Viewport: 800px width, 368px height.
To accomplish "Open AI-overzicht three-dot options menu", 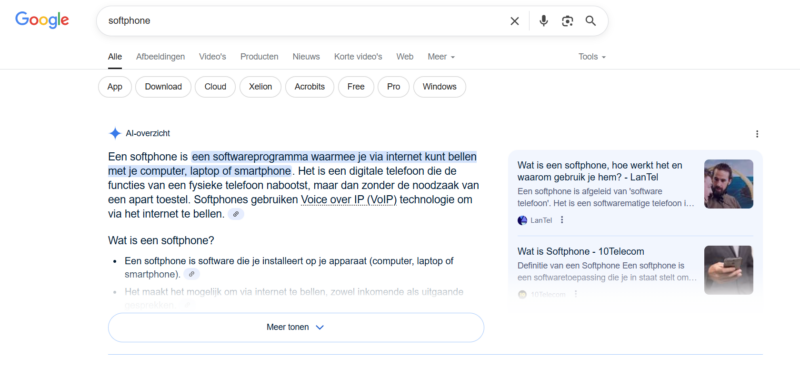I will (x=757, y=134).
